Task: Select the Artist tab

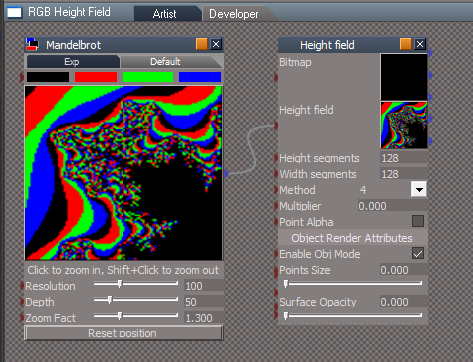Action: (165, 14)
